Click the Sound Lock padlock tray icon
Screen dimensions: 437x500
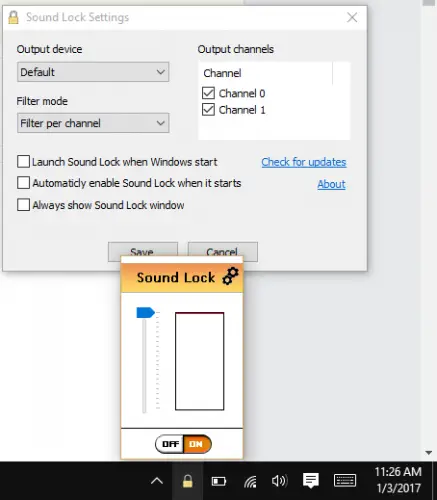(x=188, y=481)
